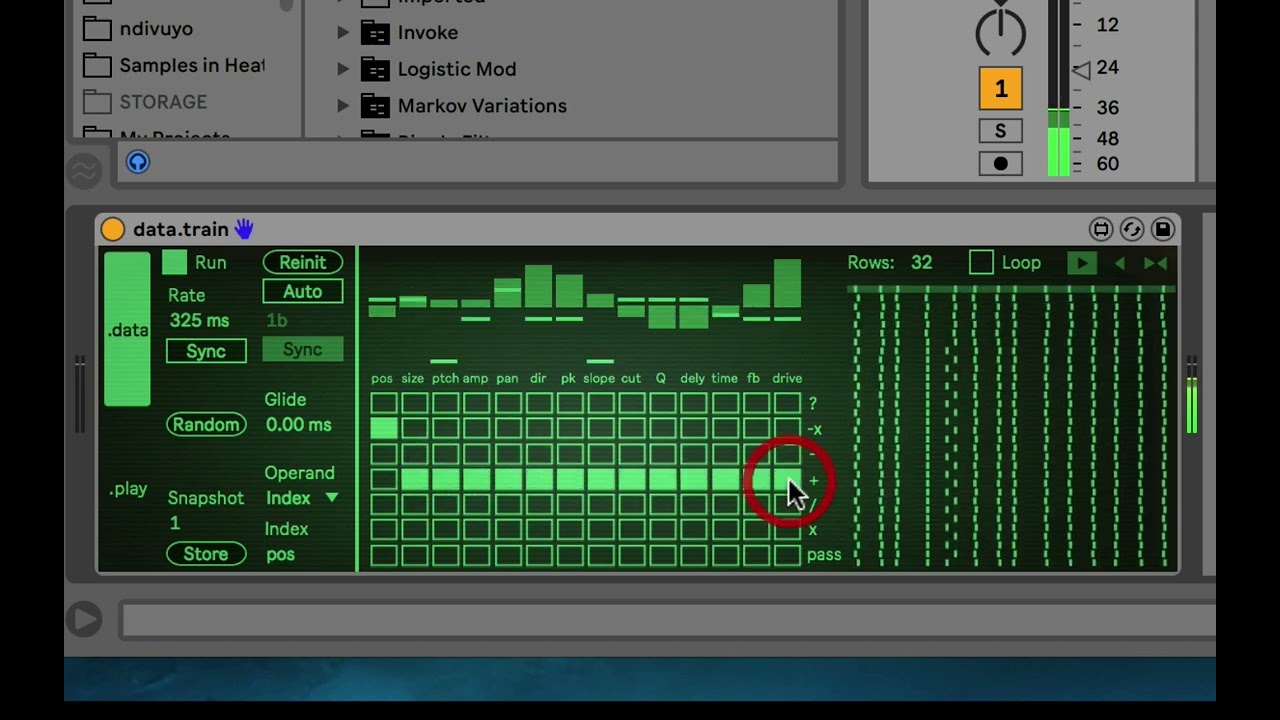
Task: Expand the Invoke folder
Action: point(343,33)
